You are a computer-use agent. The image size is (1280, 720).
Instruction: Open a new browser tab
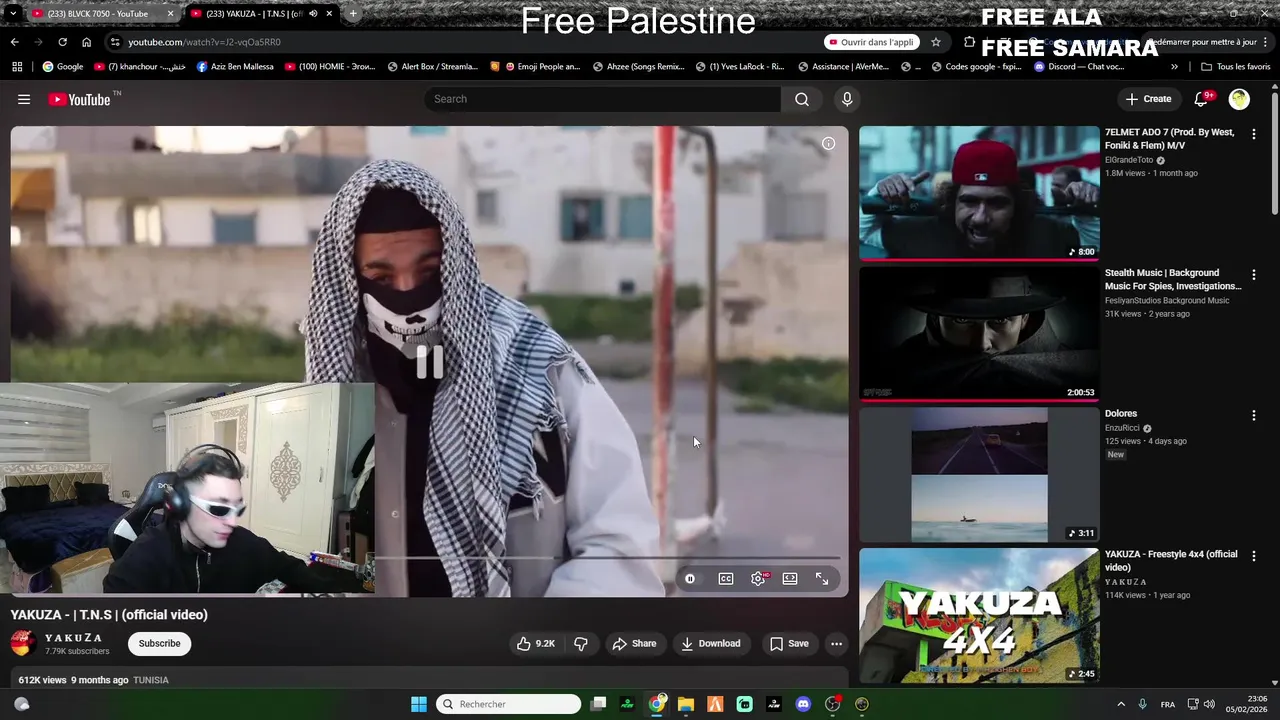pyautogui.click(x=352, y=14)
